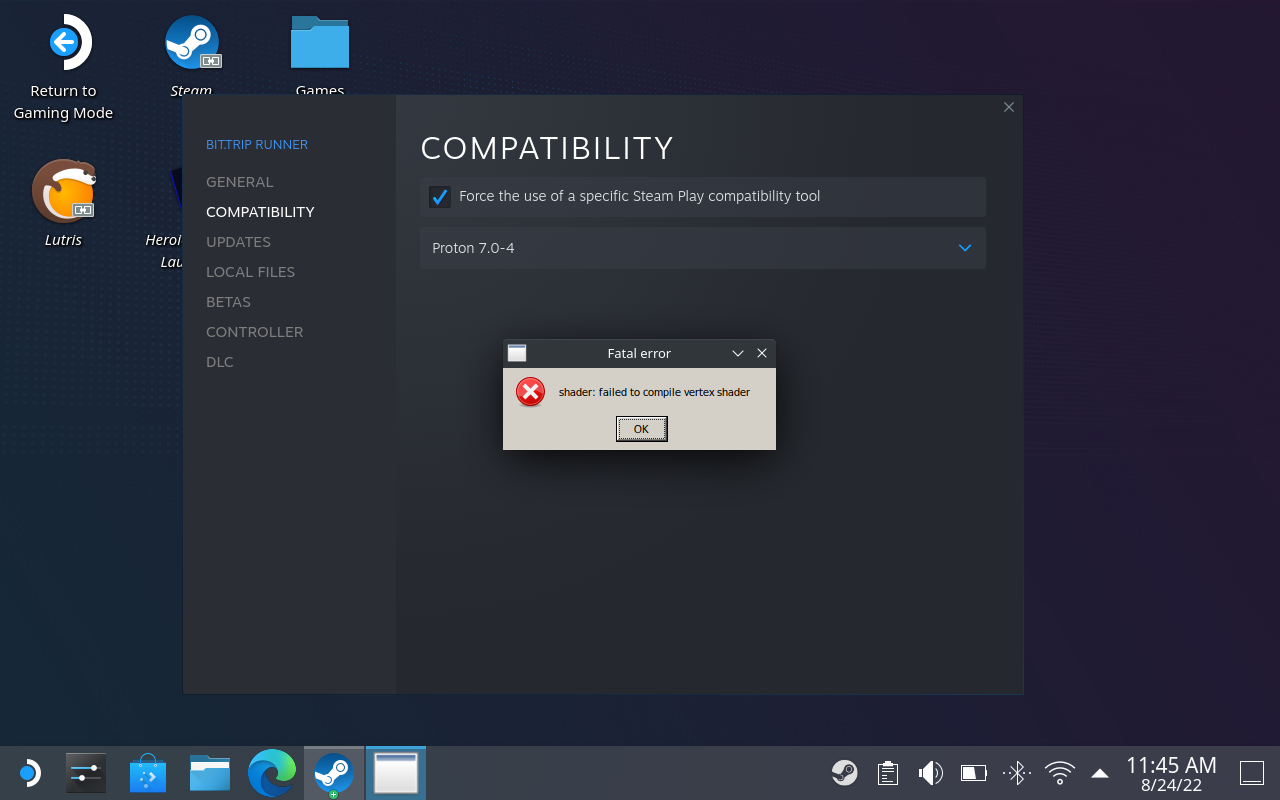This screenshot has height=800, width=1280.
Task: Open the Games folder on desktop
Action: 320,55
